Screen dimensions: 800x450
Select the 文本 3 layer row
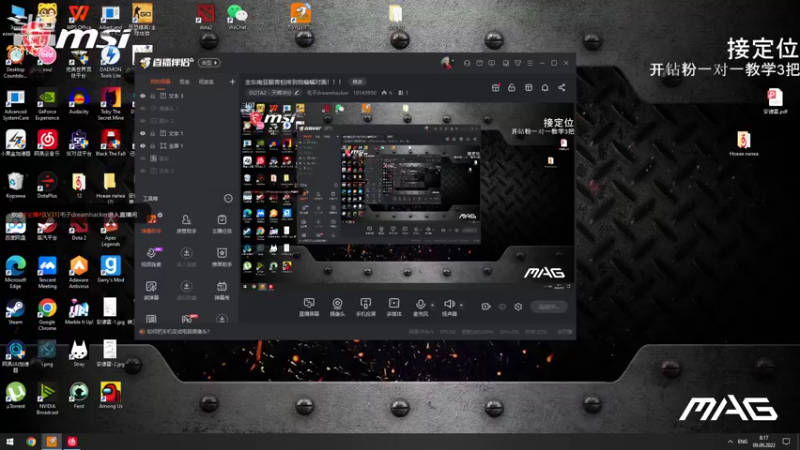(186, 96)
